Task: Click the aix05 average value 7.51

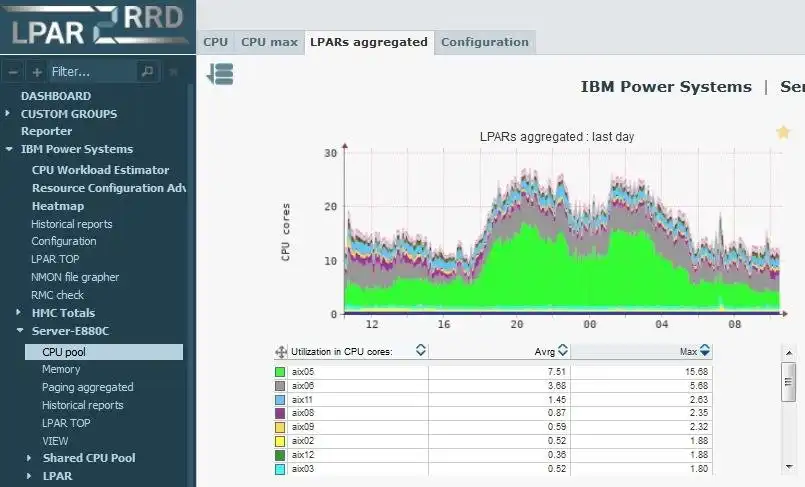Action: pos(557,372)
